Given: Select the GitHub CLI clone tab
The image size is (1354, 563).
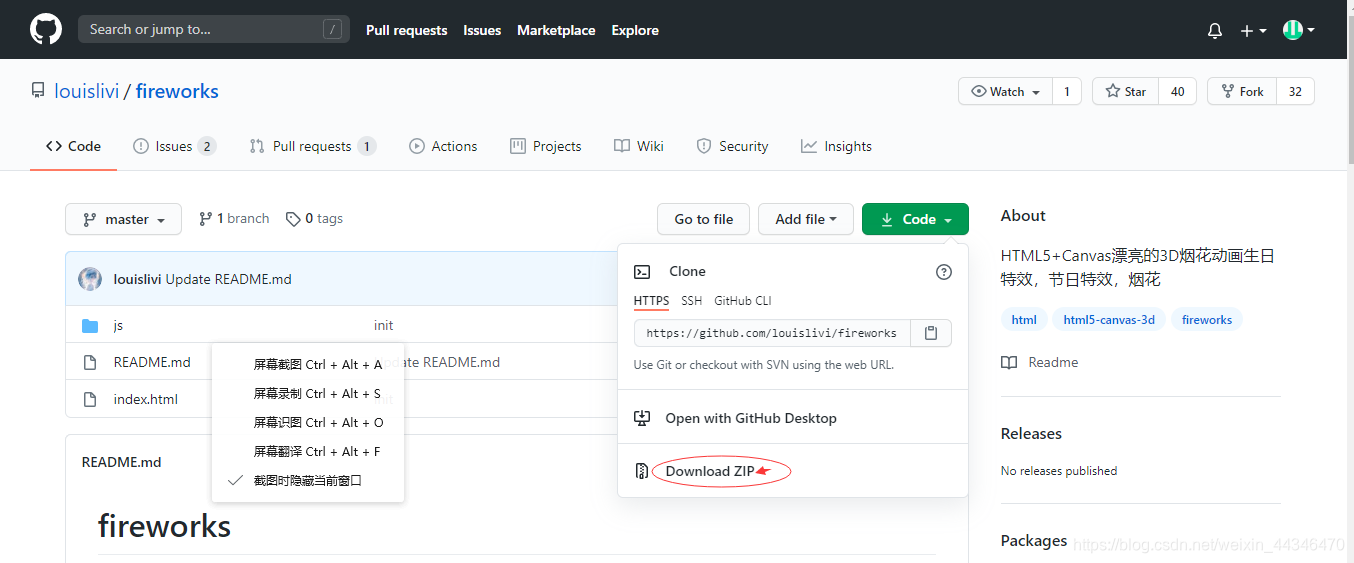Looking at the screenshot, I should pos(742,301).
